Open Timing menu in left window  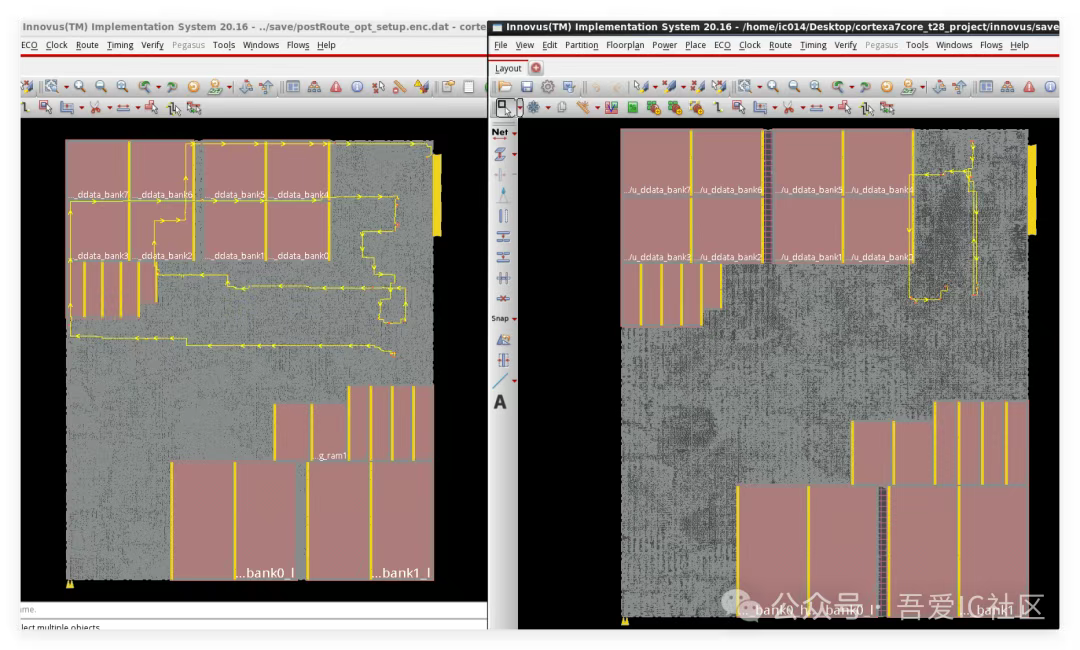pyautogui.click(x=120, y=45)
